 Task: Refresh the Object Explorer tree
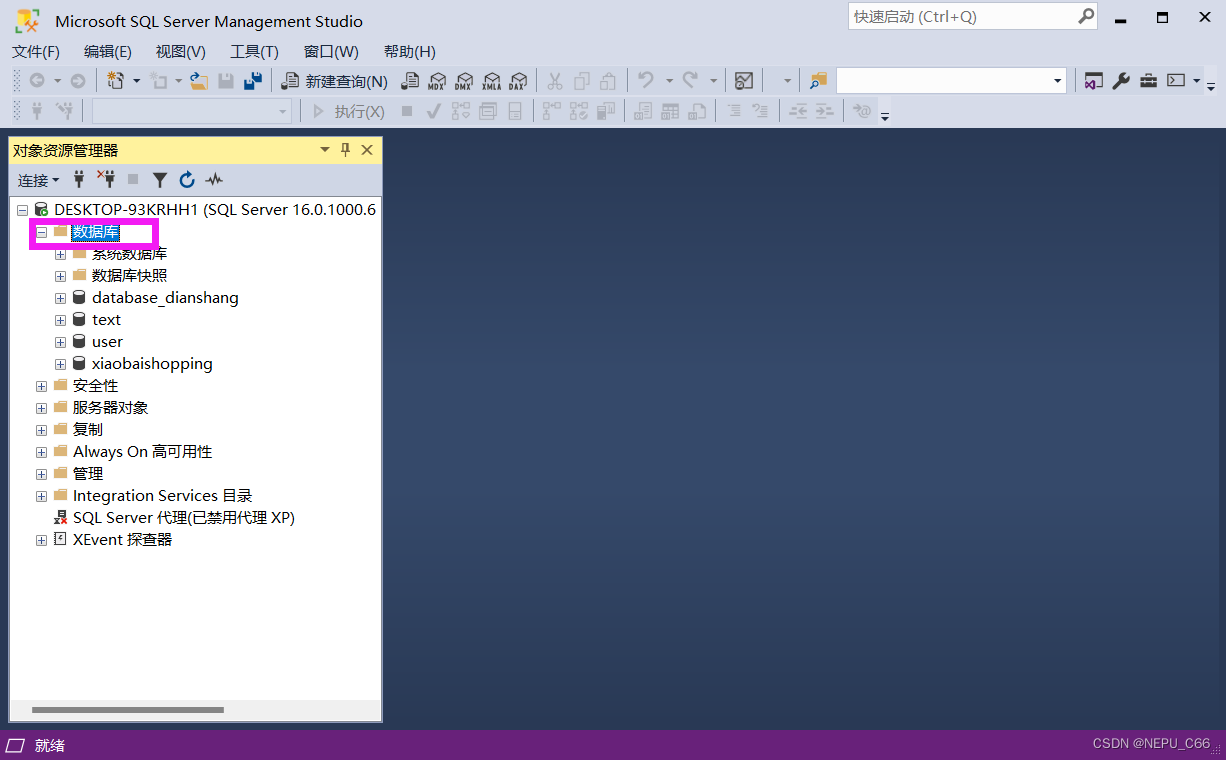(187, 180)
